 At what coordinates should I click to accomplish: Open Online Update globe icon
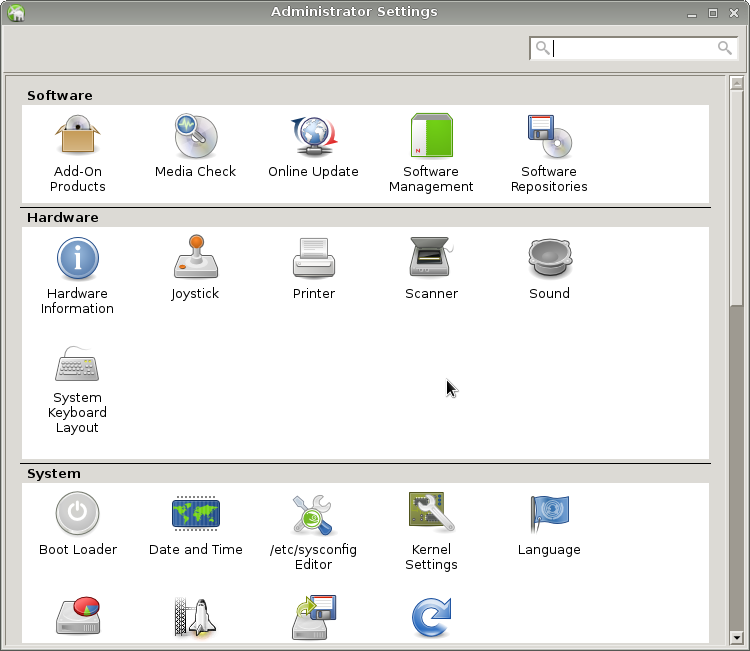click(313, 137)
